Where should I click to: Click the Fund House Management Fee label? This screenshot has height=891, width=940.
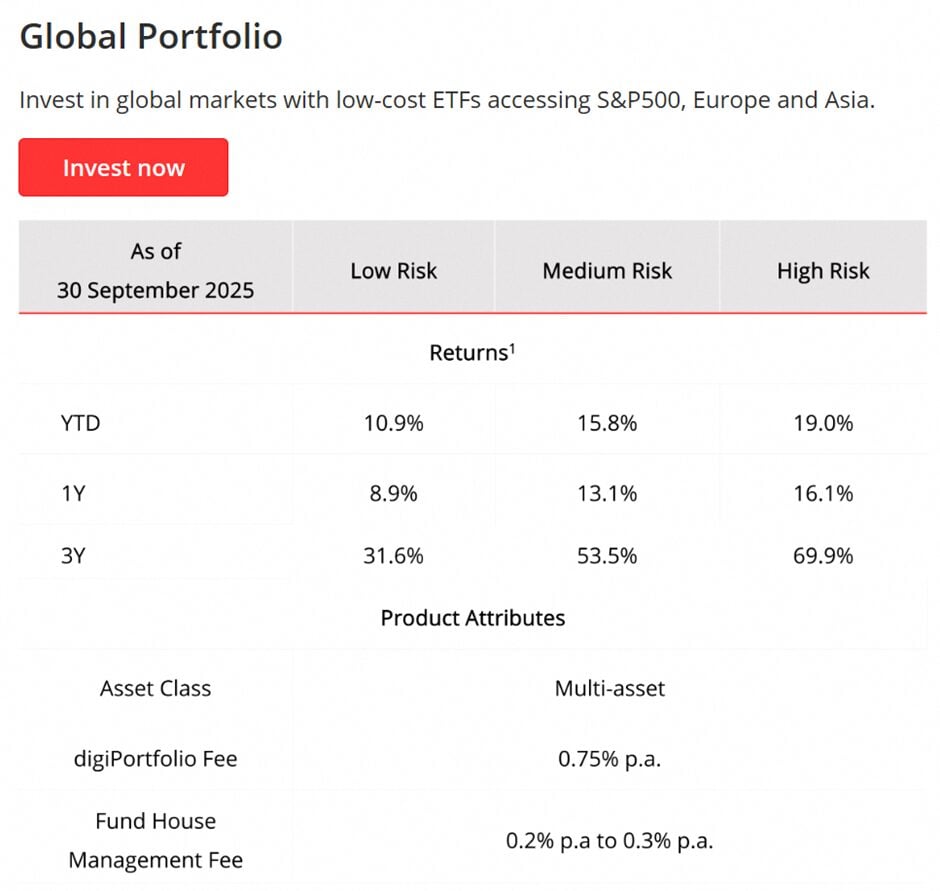tap(155, 840)
